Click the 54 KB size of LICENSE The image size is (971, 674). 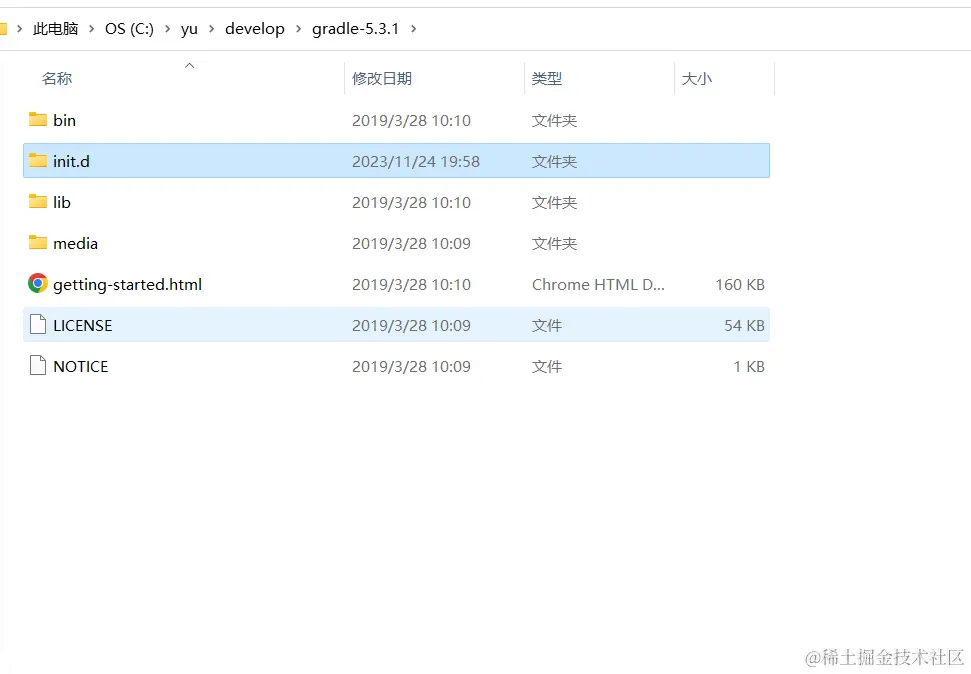(744, 325)
